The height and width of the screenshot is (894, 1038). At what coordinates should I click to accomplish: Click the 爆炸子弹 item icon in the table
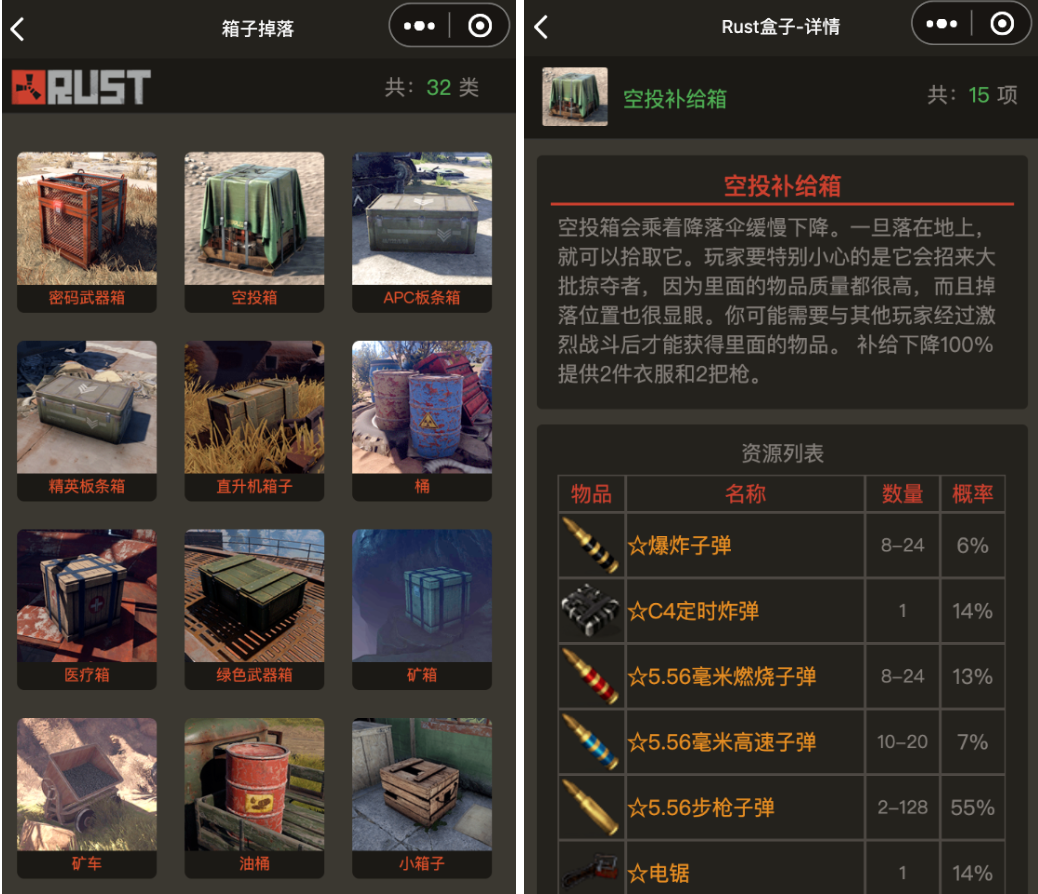pos(590,545)
